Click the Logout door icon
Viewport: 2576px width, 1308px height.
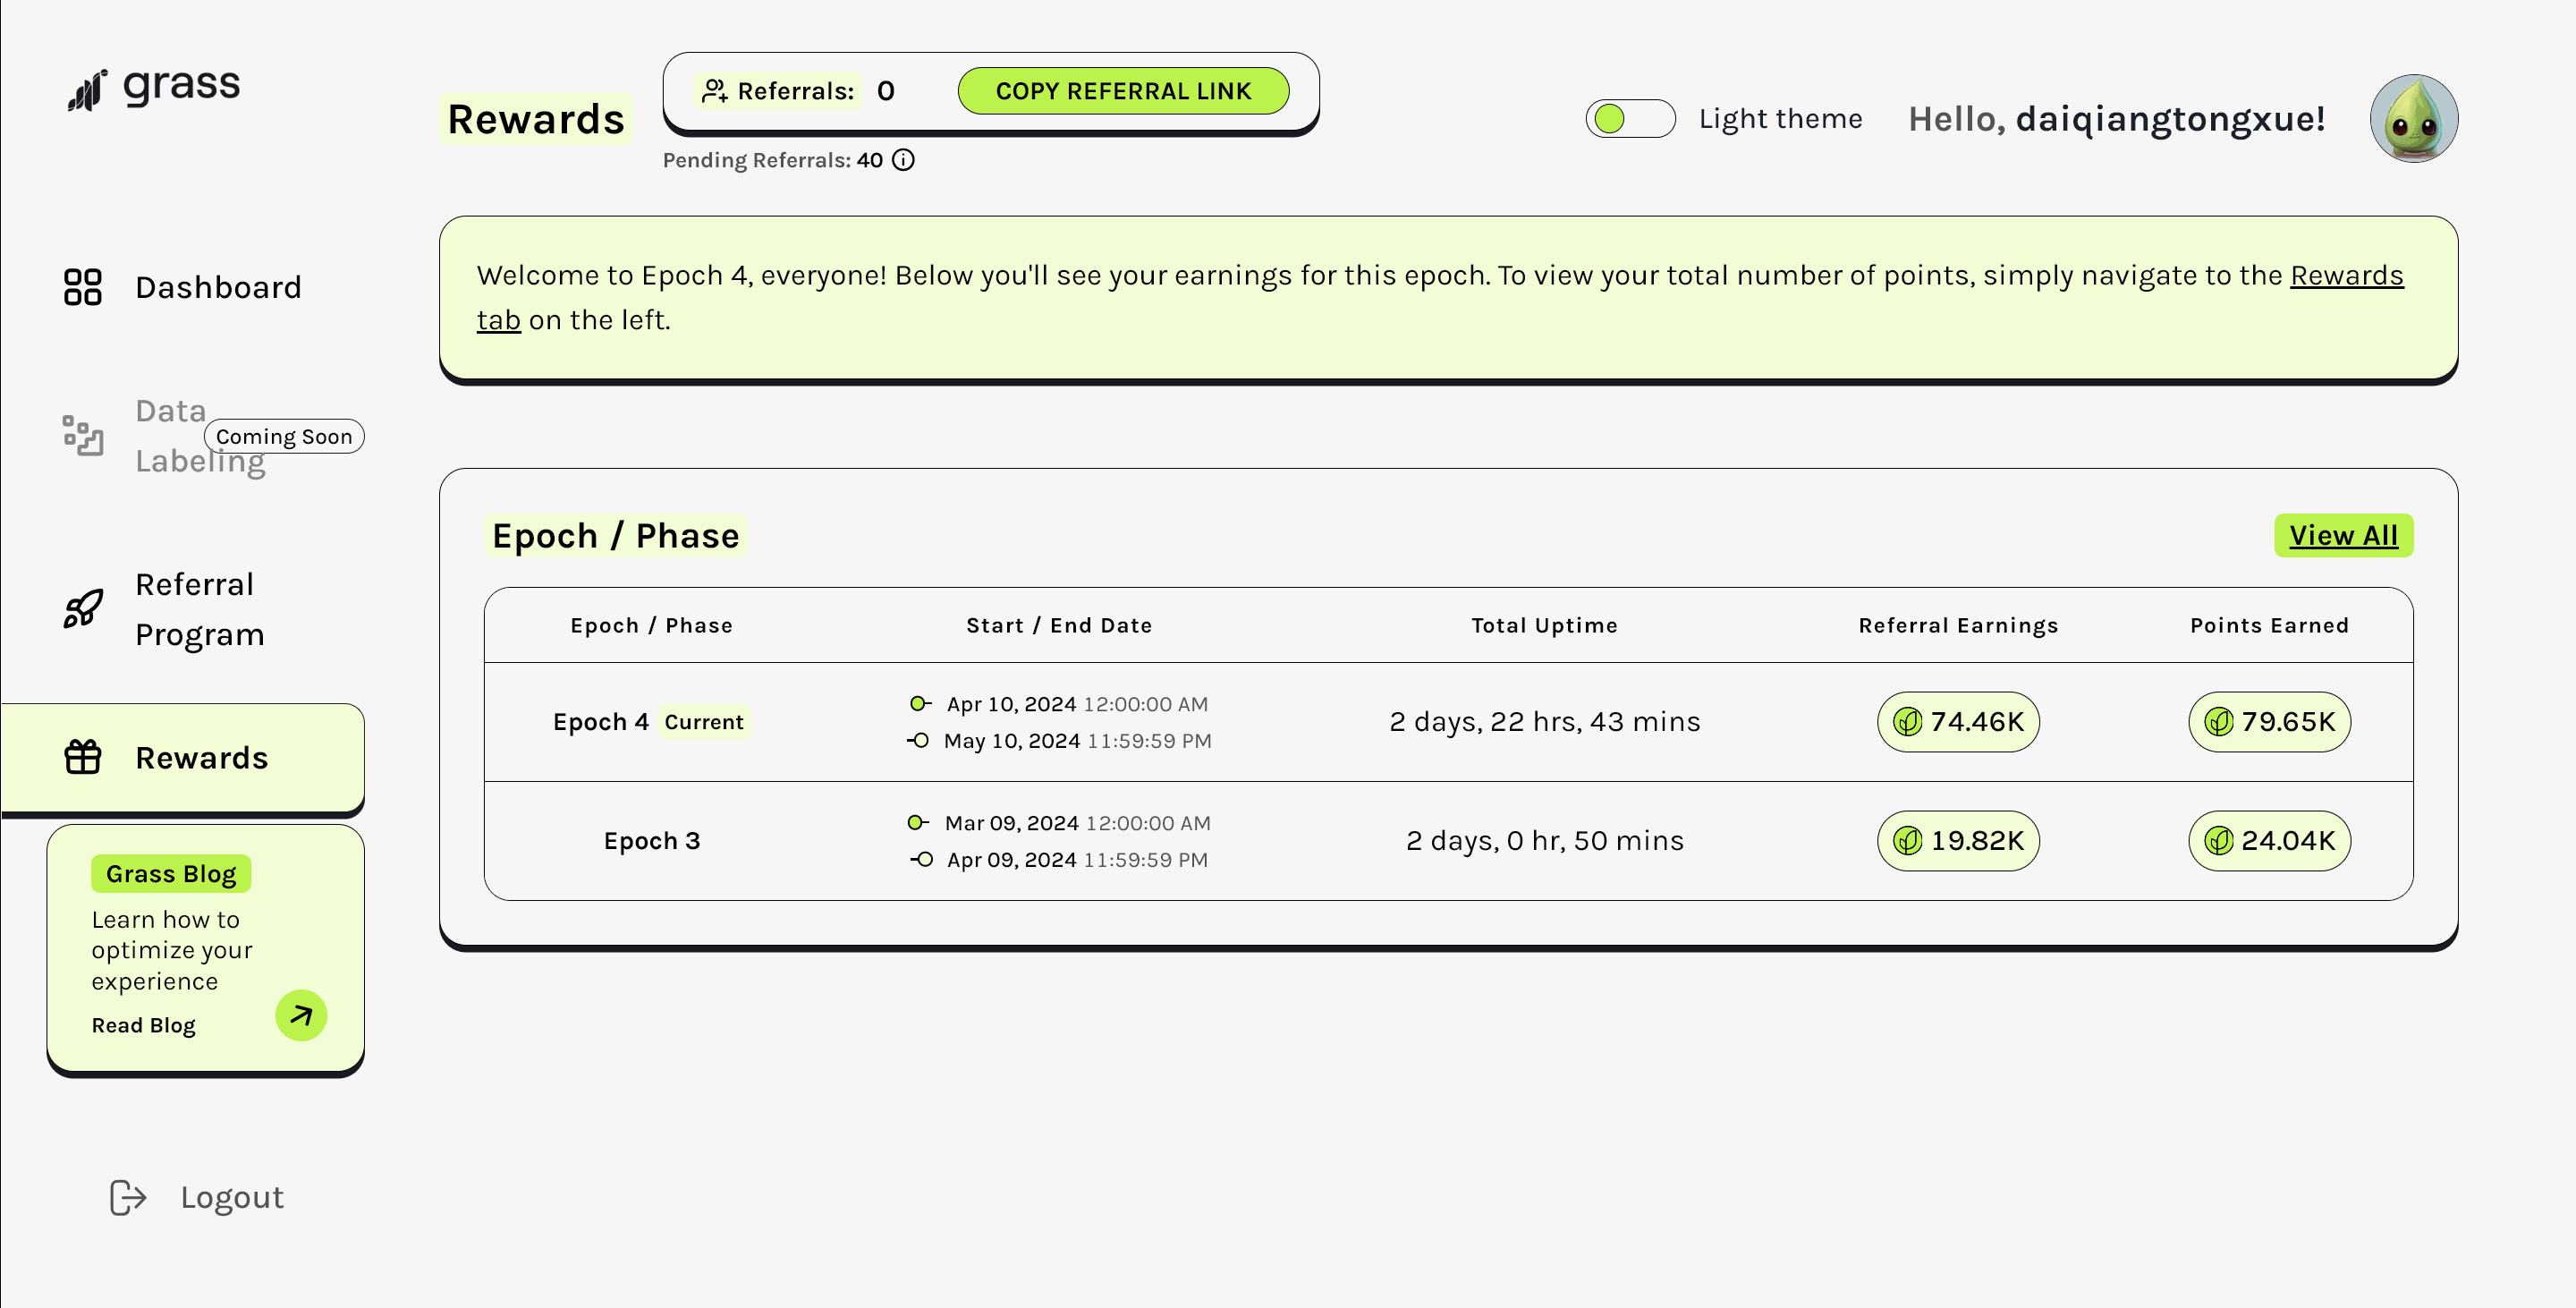[128, 1197]
